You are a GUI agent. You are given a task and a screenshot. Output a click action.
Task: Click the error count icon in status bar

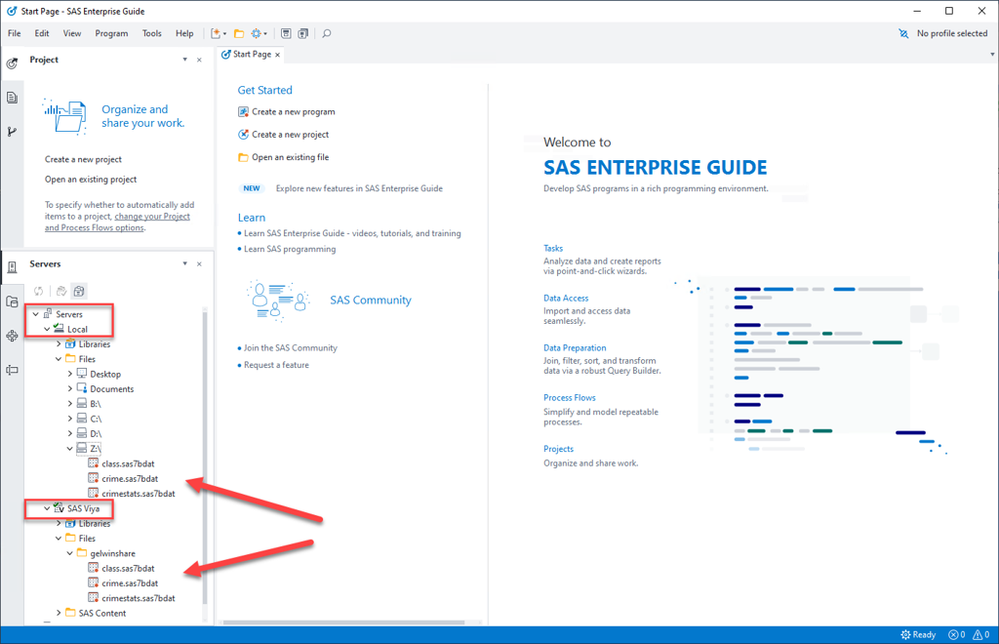coord(953,634)
